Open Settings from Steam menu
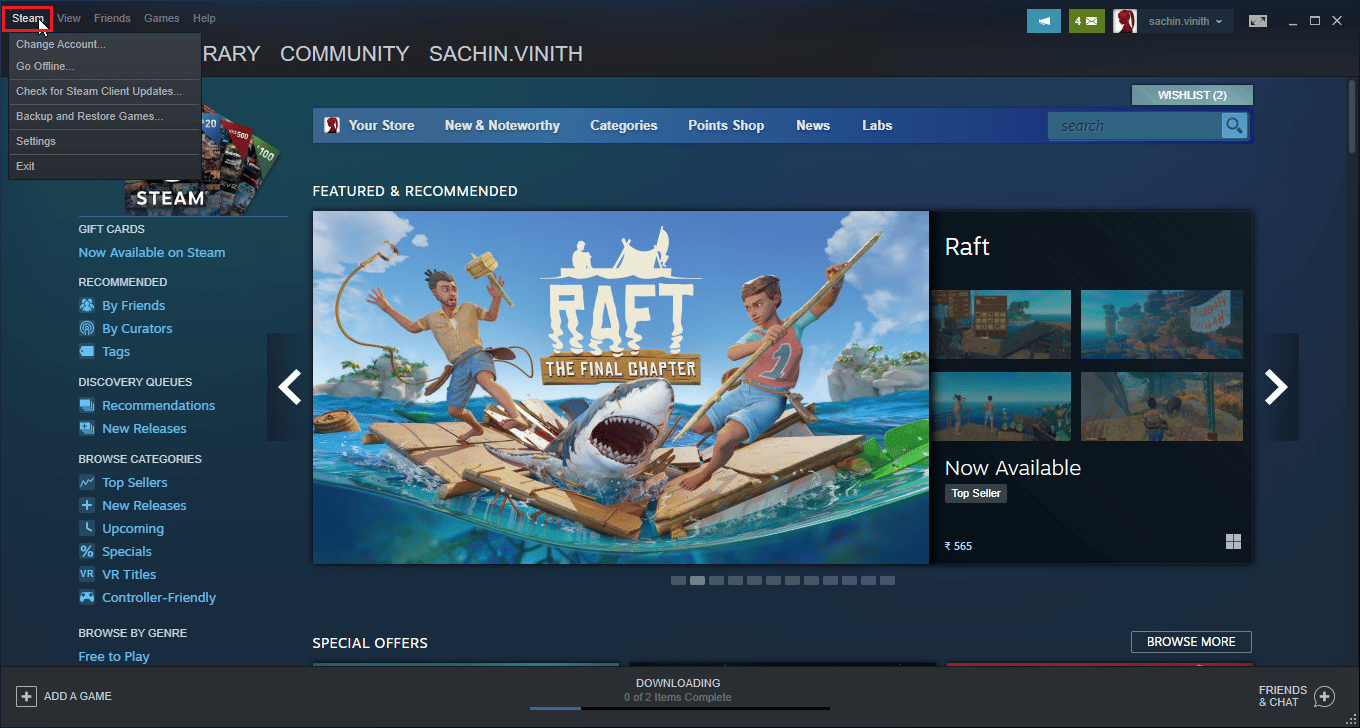Screen dimensions: 1360x728 coord(105,141)
